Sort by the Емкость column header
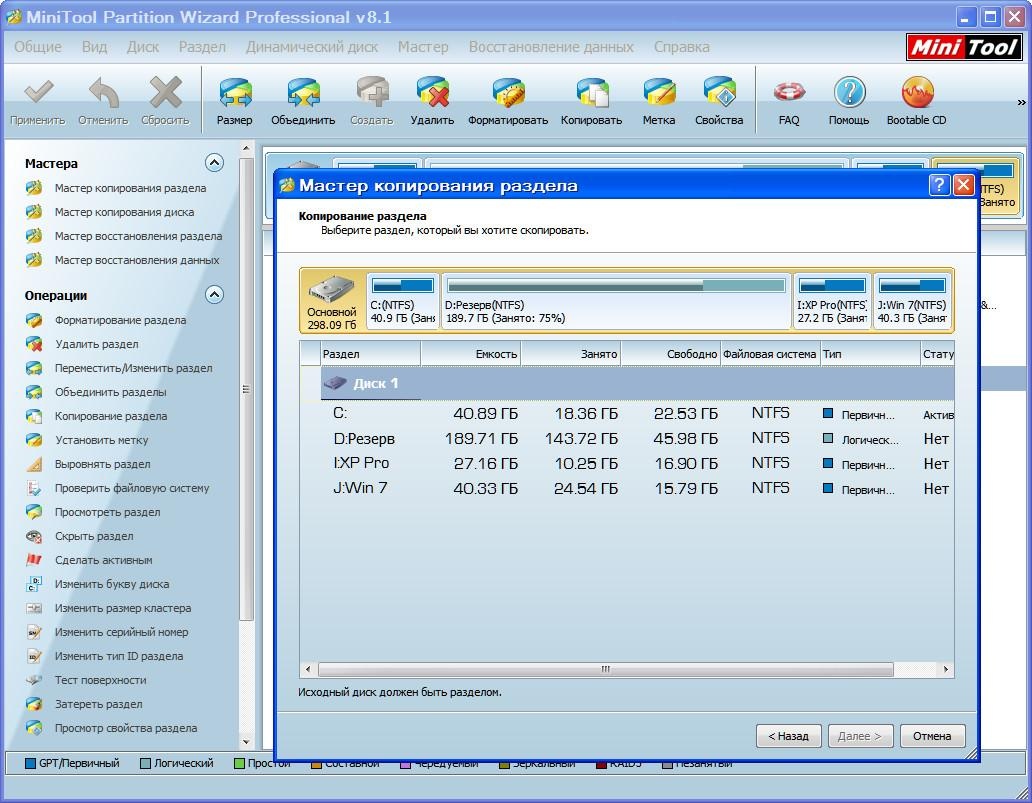The width and height of the screenshot is (1032, 803). [x=471, y=354]
